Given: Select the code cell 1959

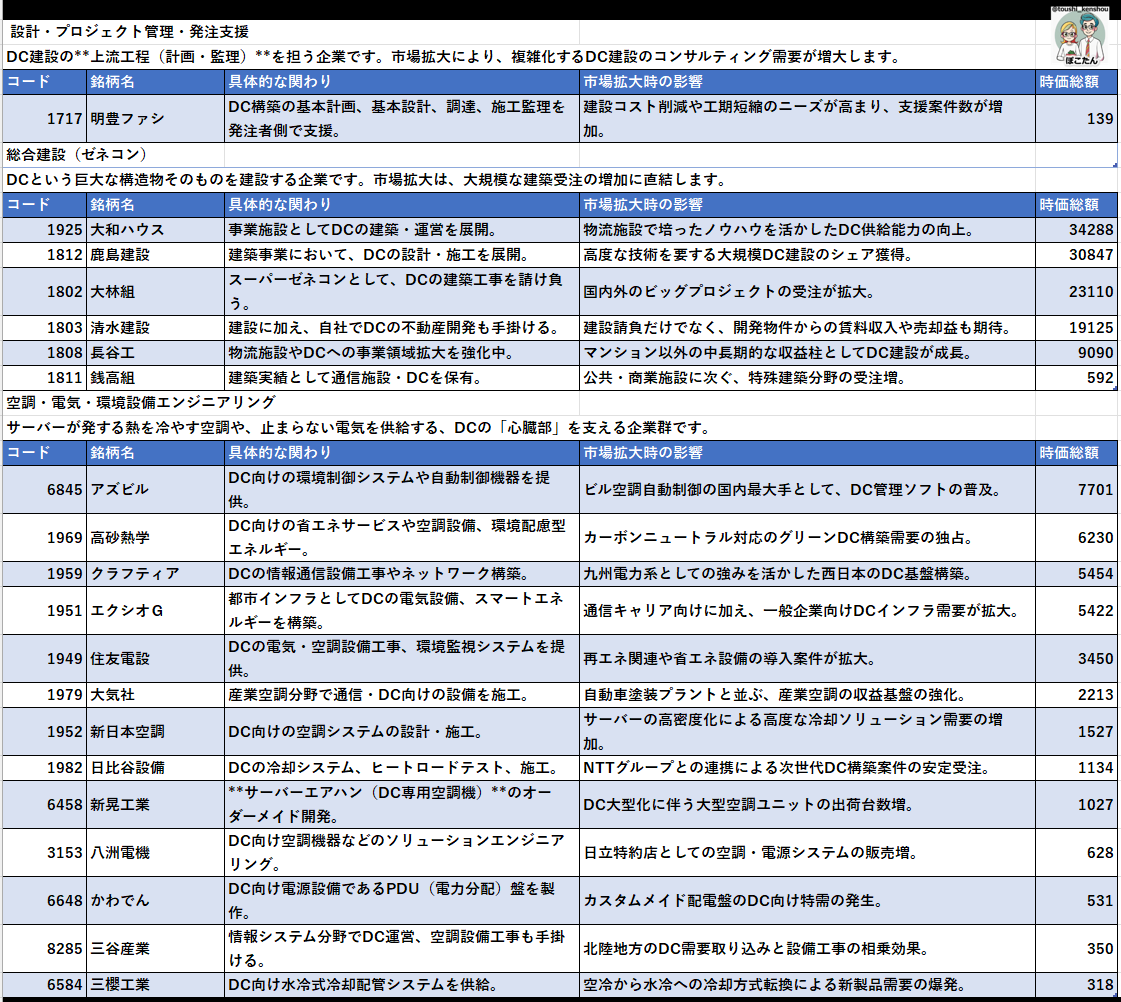Looking at the screenshot, I should point(44,574).
